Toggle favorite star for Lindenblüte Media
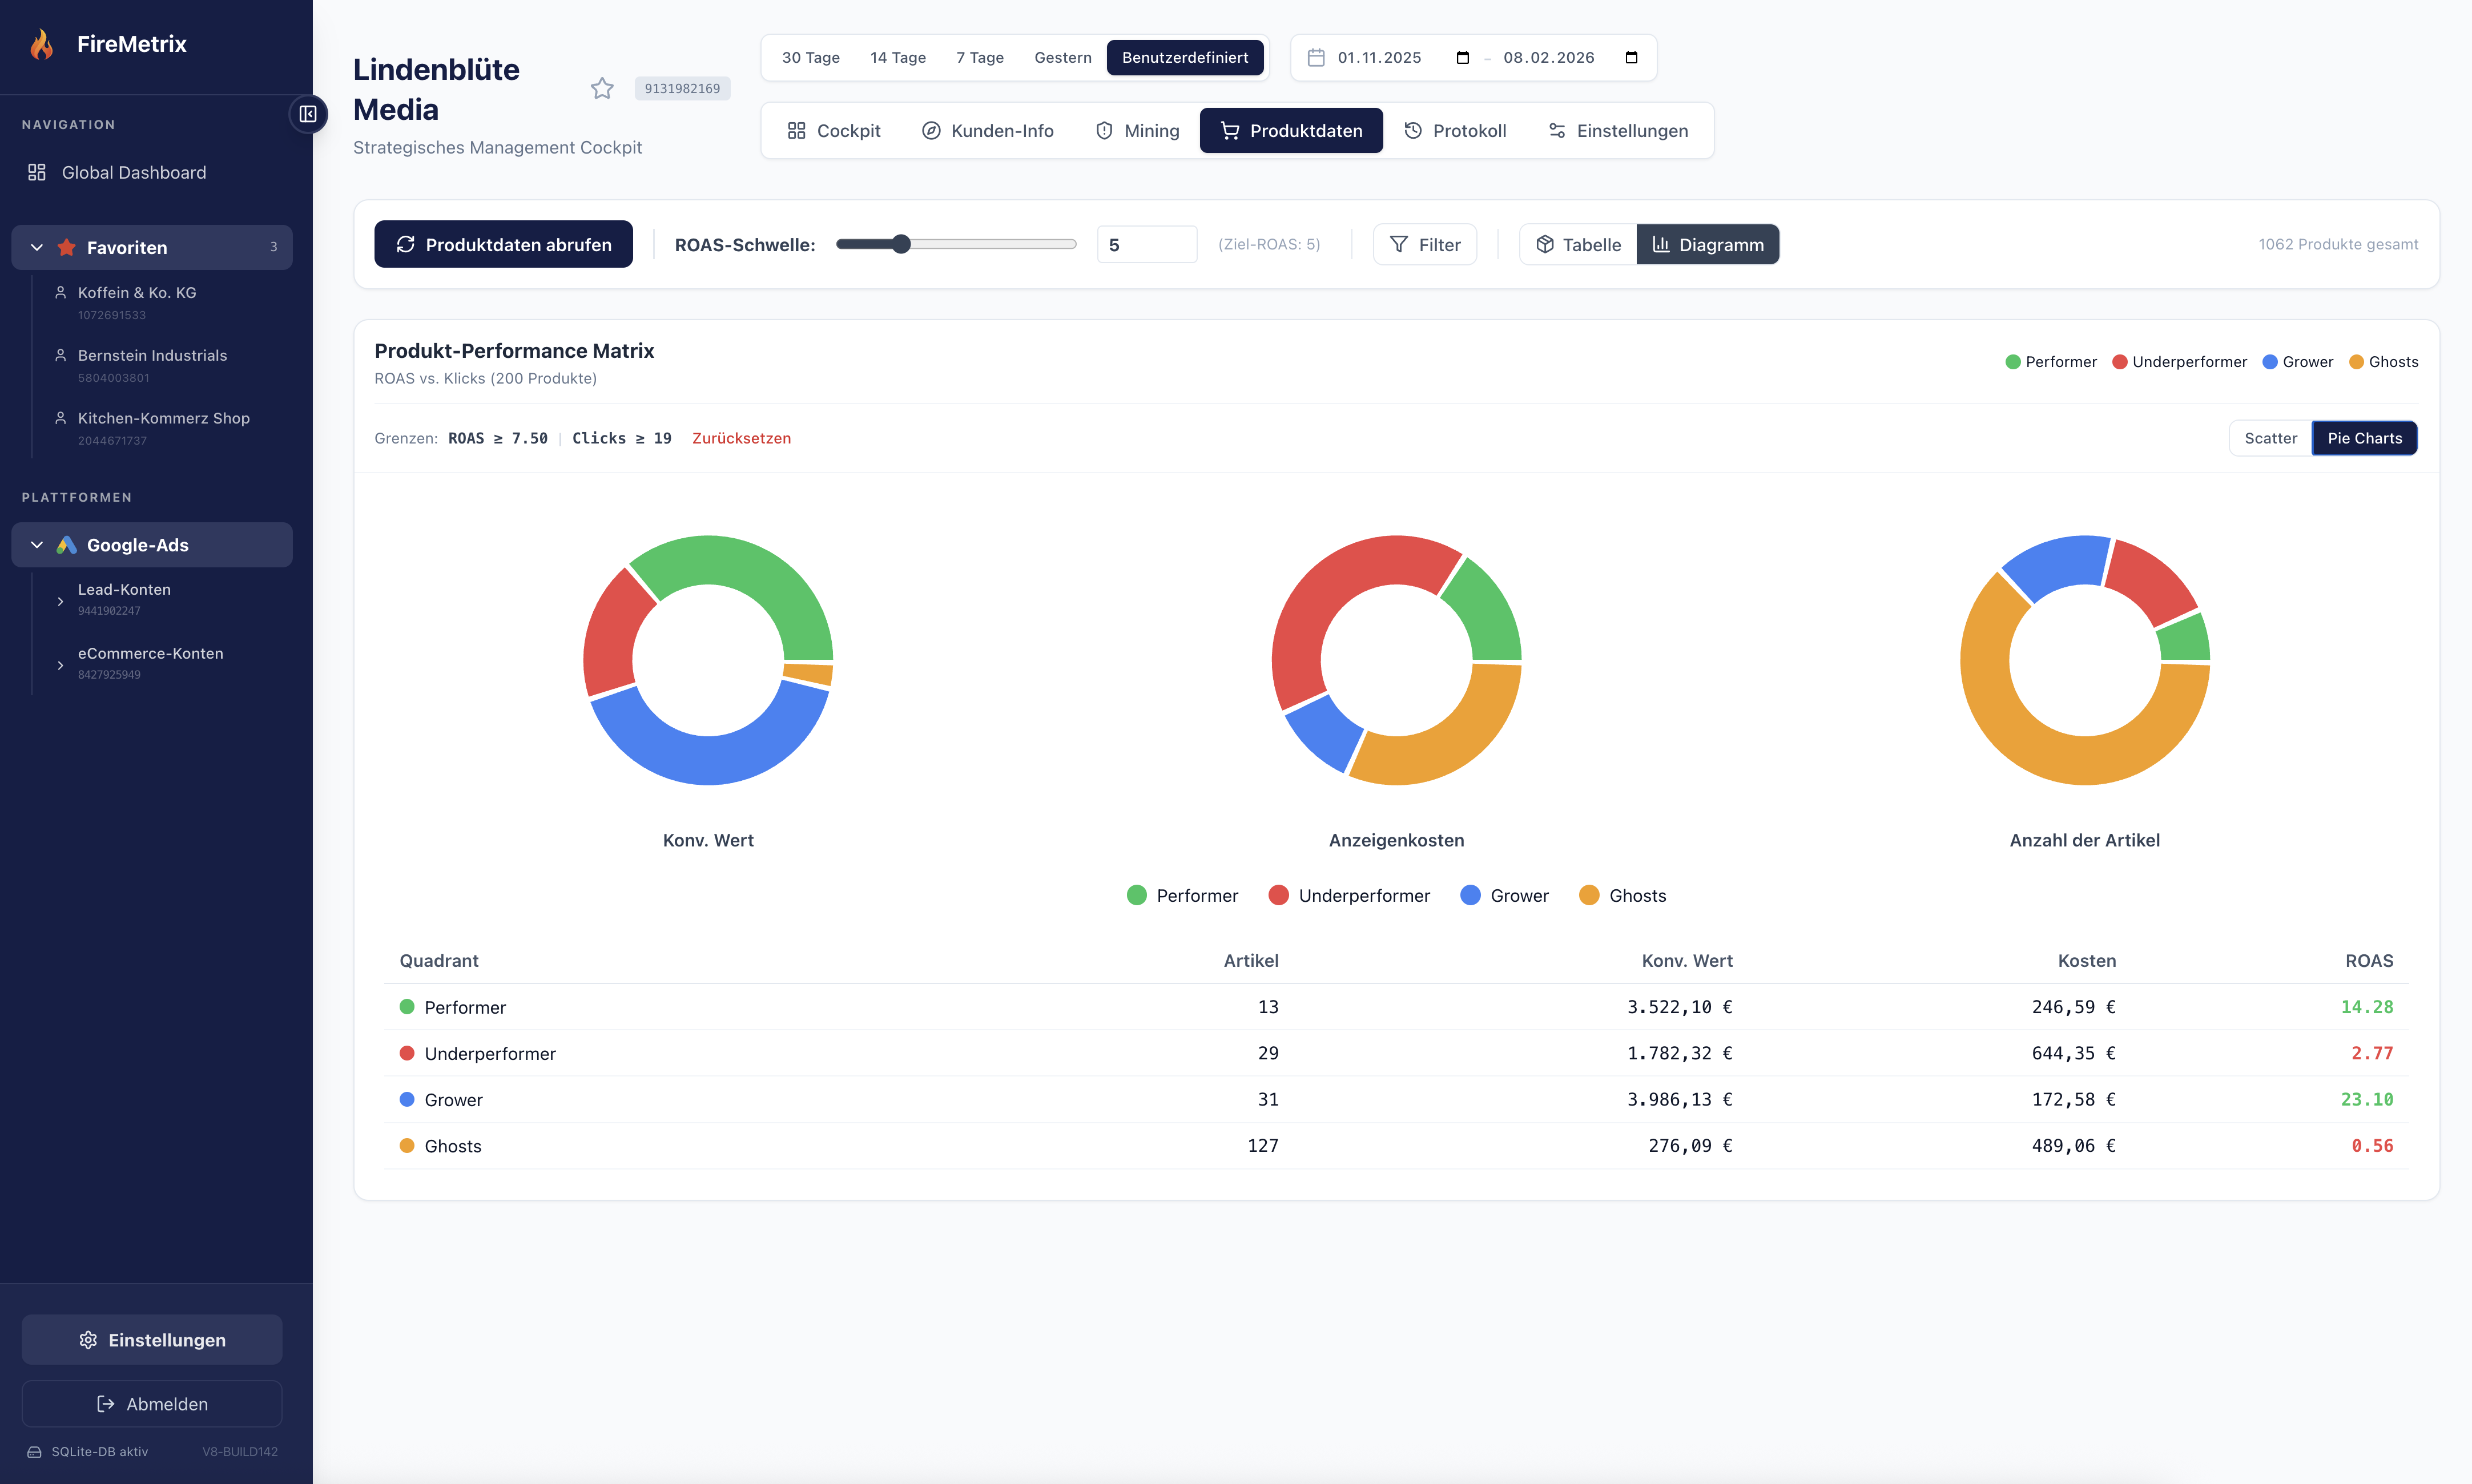 [603, 88]
